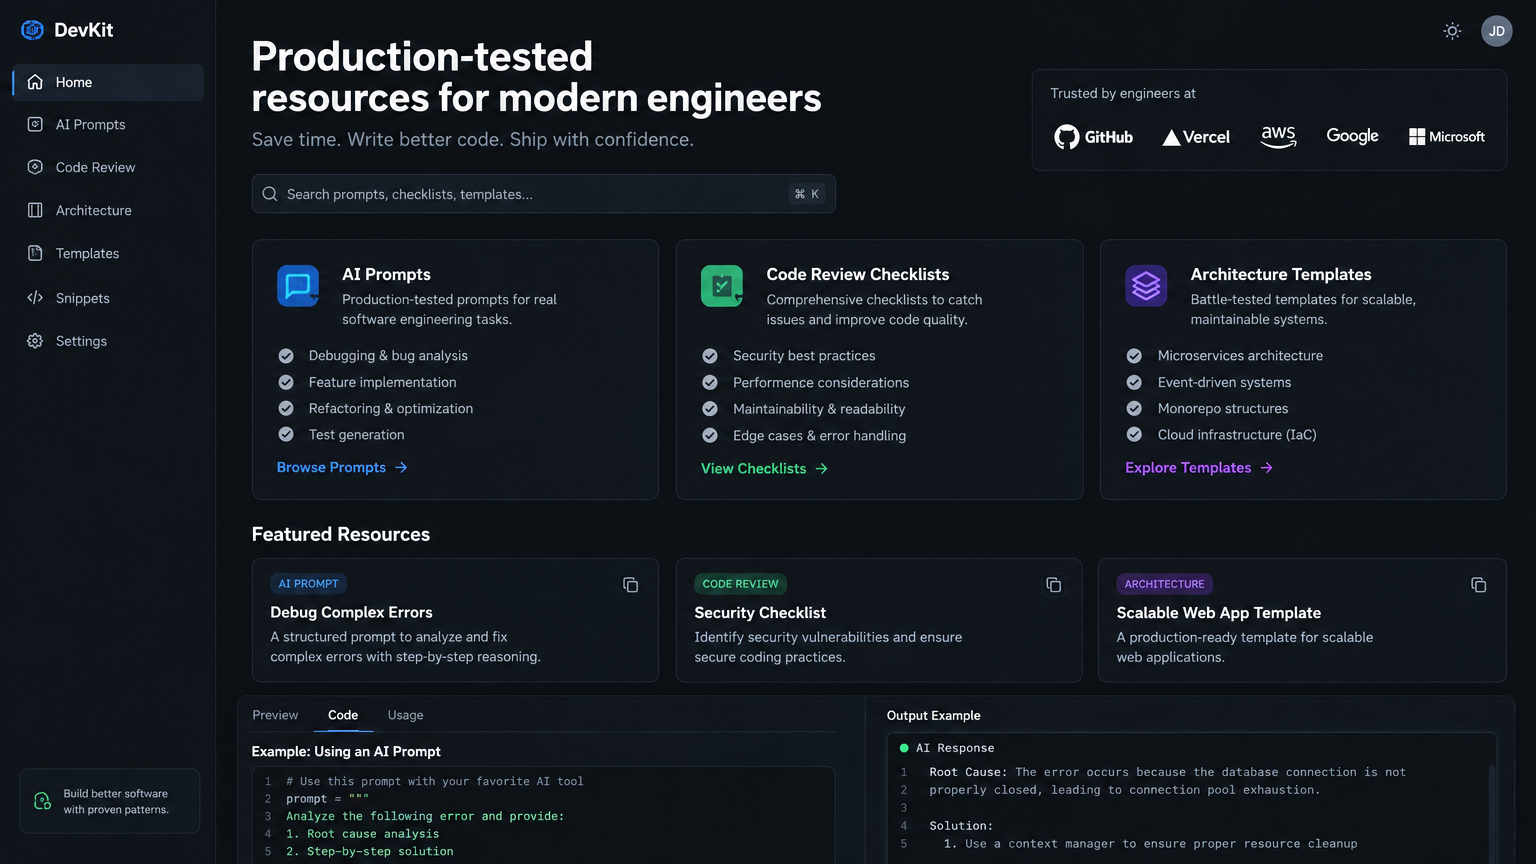Open the Scalable Web App Template title

pyautogui.click(x=1219, y=613)
